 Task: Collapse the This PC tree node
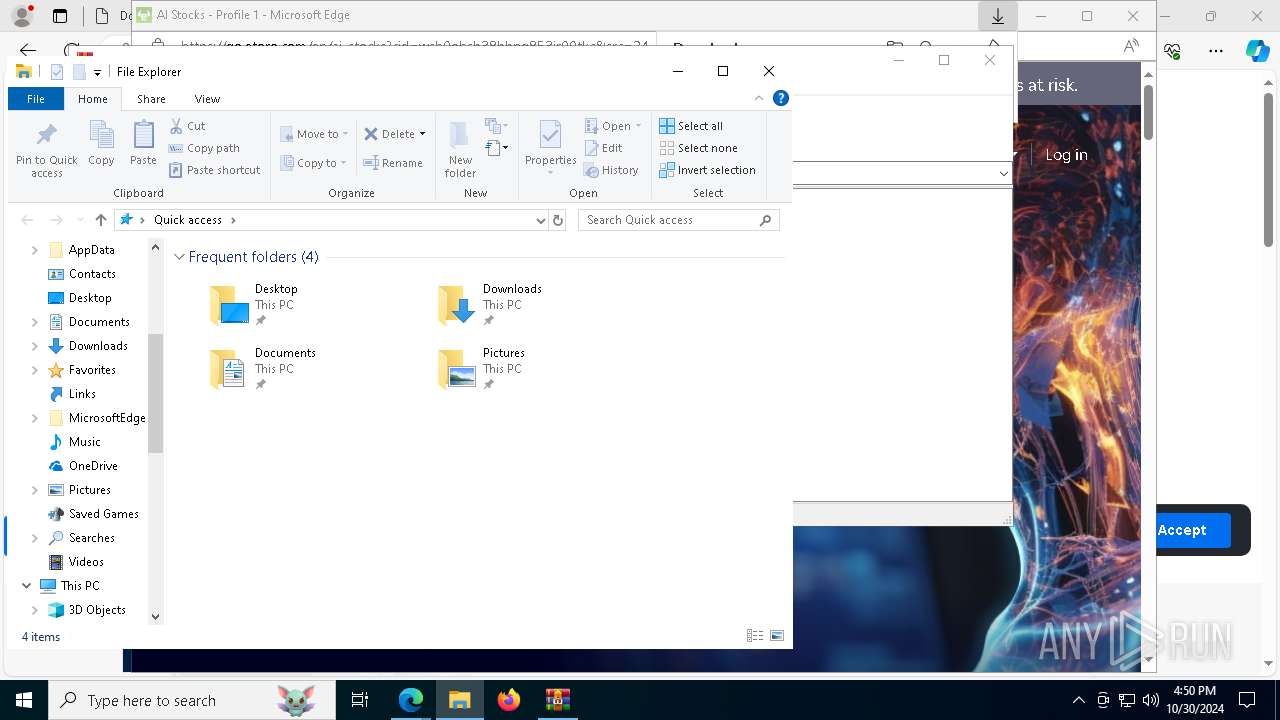click(x=26, y=586)
